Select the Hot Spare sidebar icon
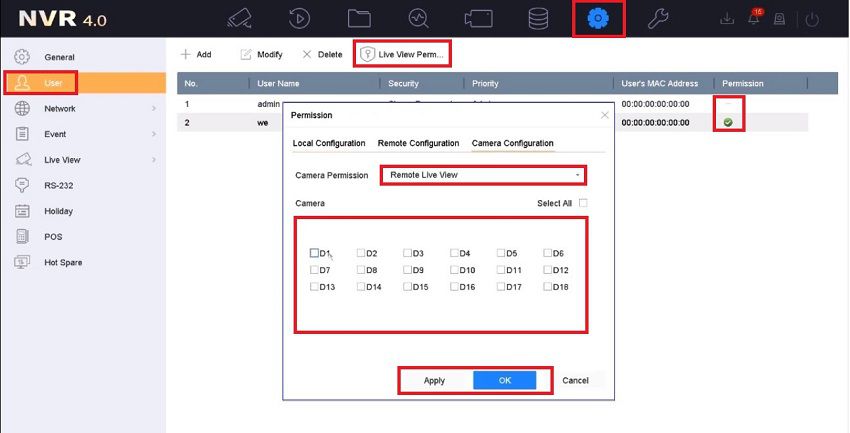This screenshot has height=433, width=850. click(x=22, y=262)
